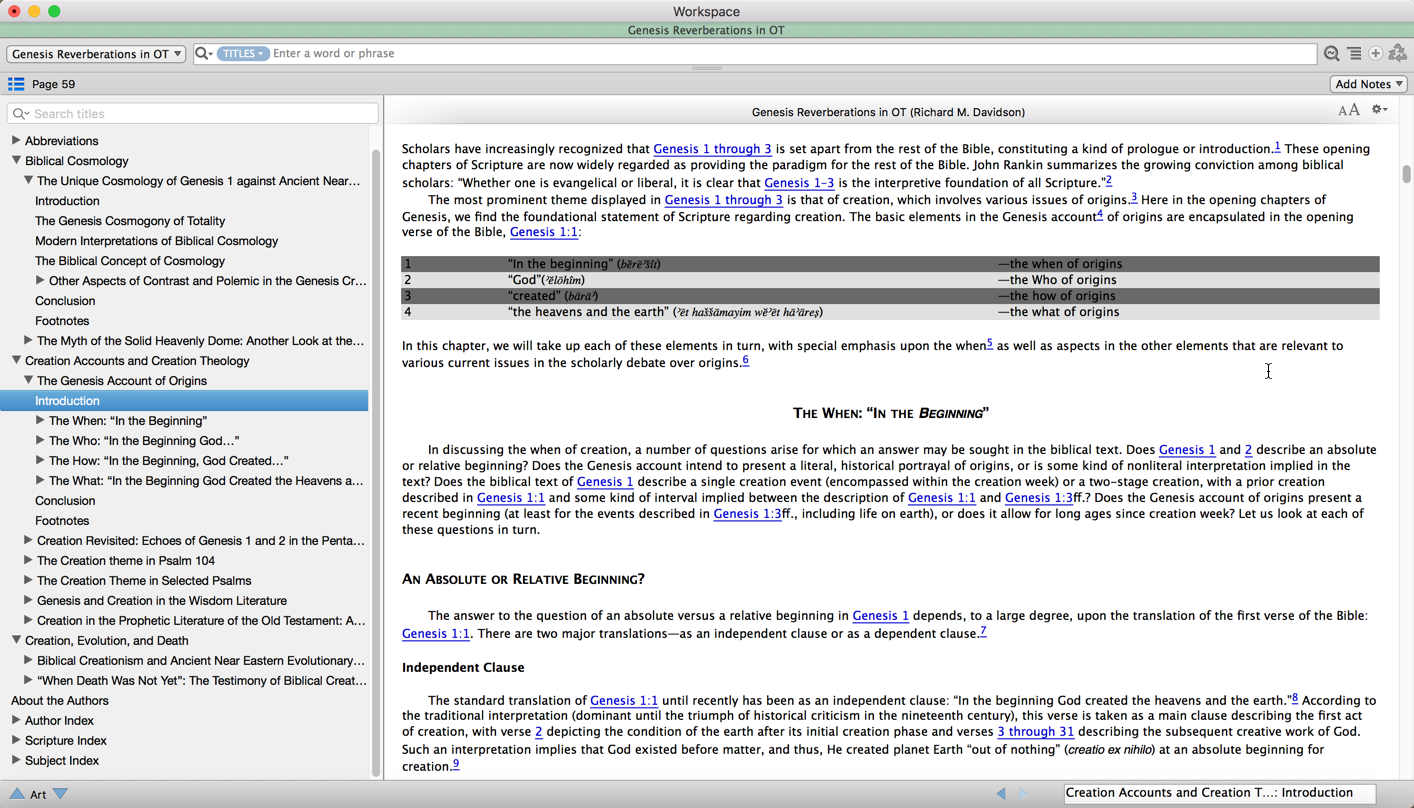Collapse The Unique Cosmology of Genesis 1 node
This screenshot has width=1414, height=808.
(28, 181)
